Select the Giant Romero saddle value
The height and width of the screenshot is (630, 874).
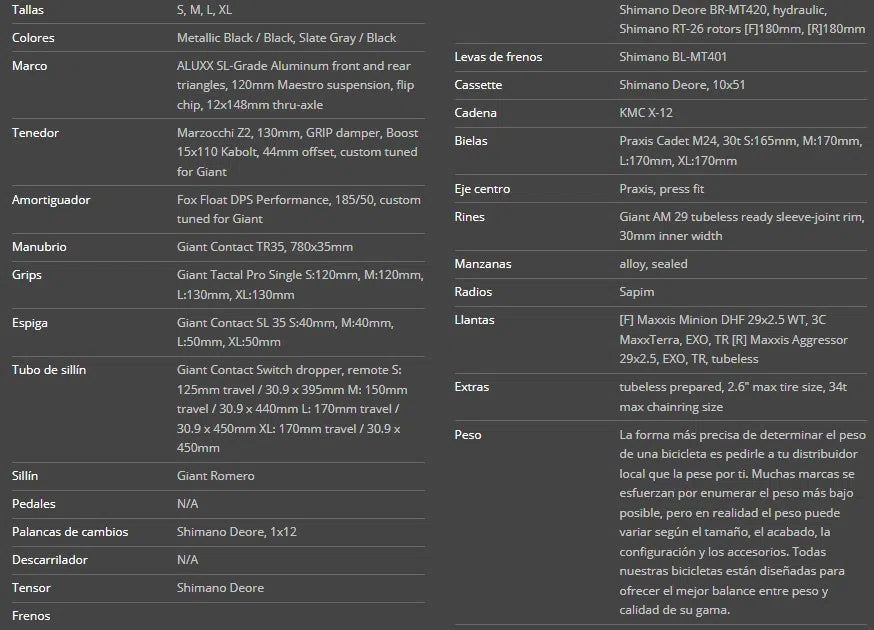(215, 476)
